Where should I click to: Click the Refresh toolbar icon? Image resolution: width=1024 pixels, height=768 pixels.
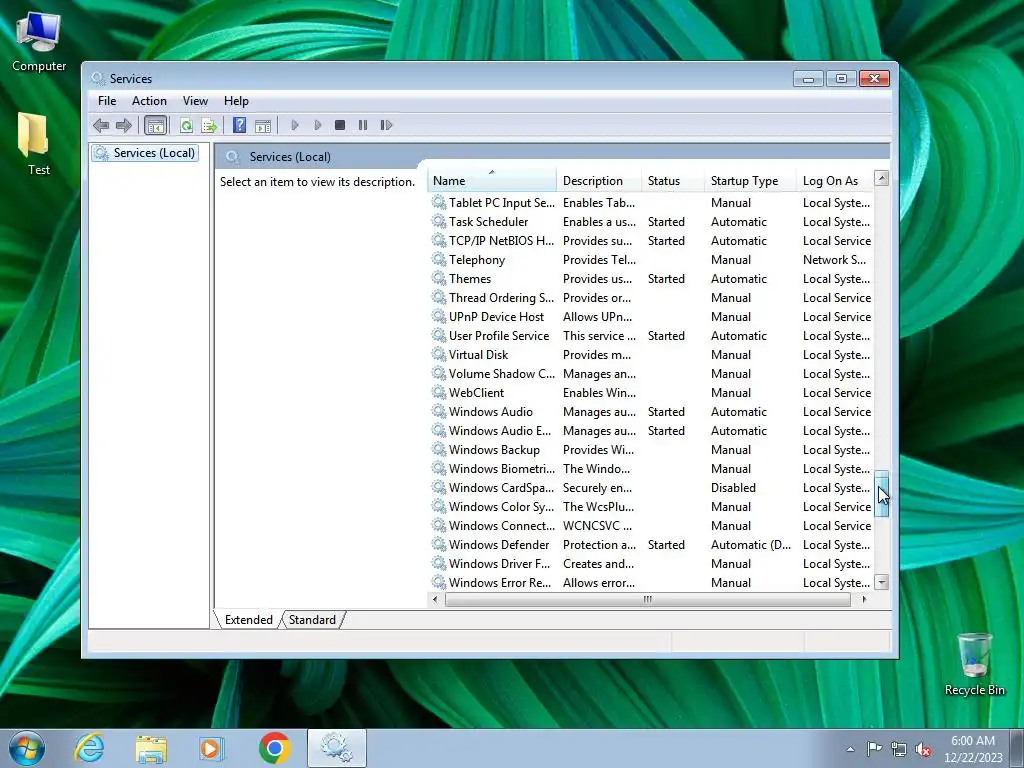tap(186, 125)
